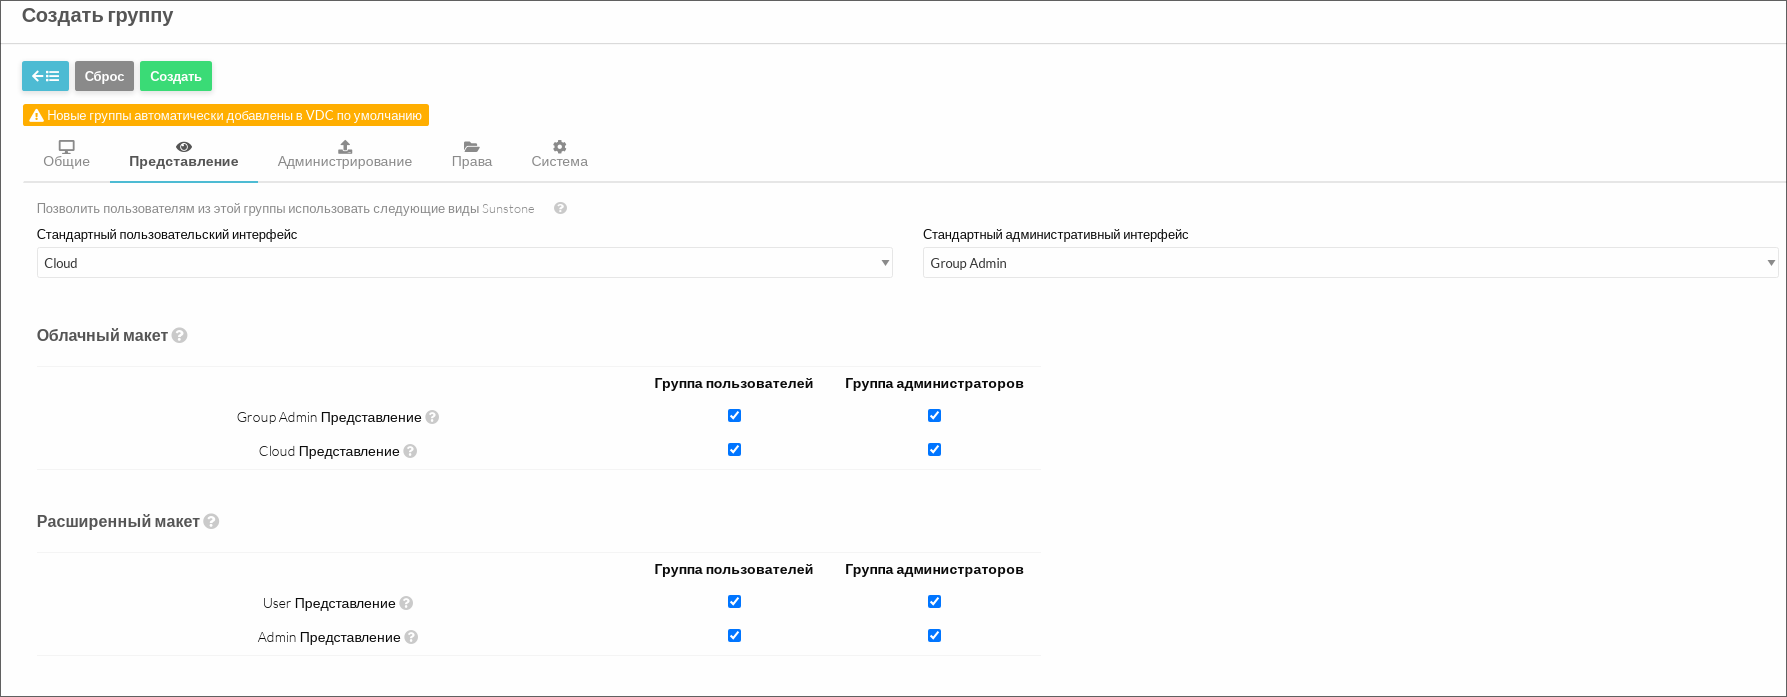Click help icon next to Cloud Представление
The image size is (1787, 697).
[x=410, y=451]
